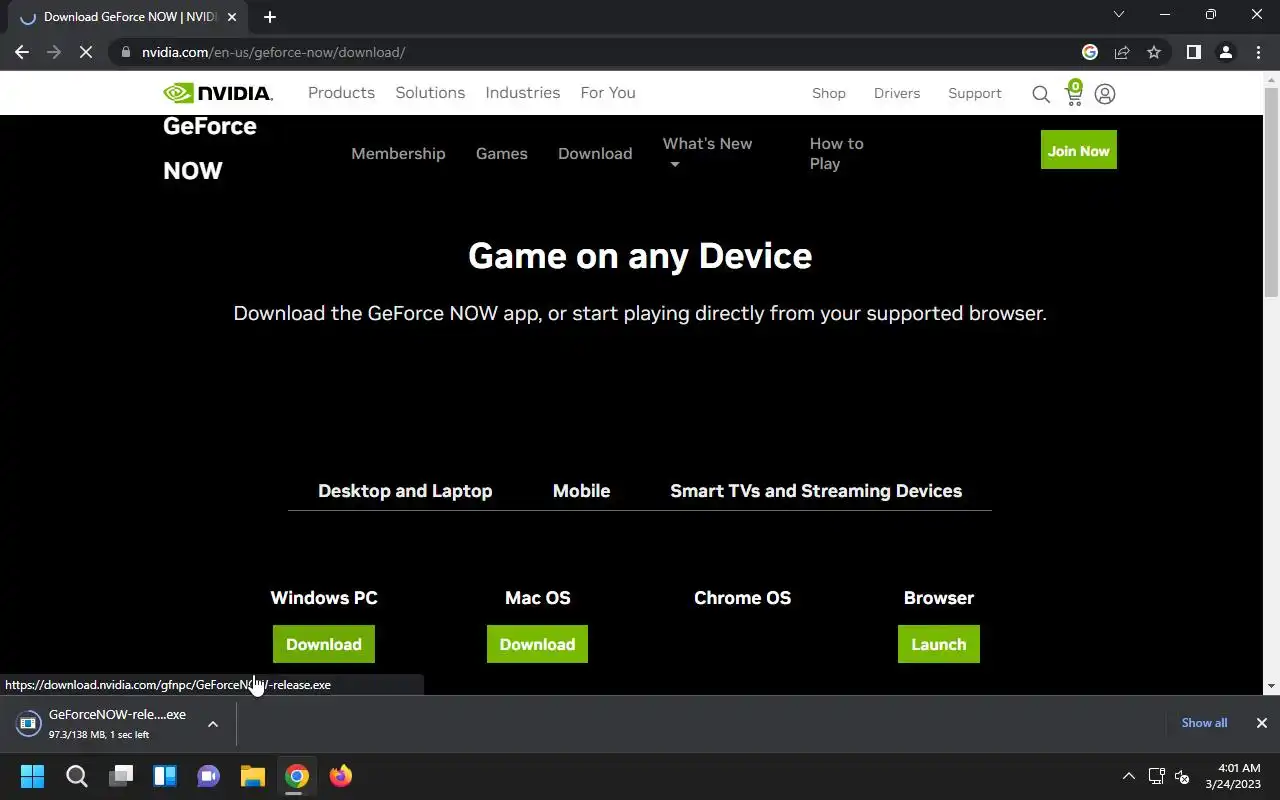Screen dimensions: 1280x800
Task: Open the Solutions menu
Action: 430,93
